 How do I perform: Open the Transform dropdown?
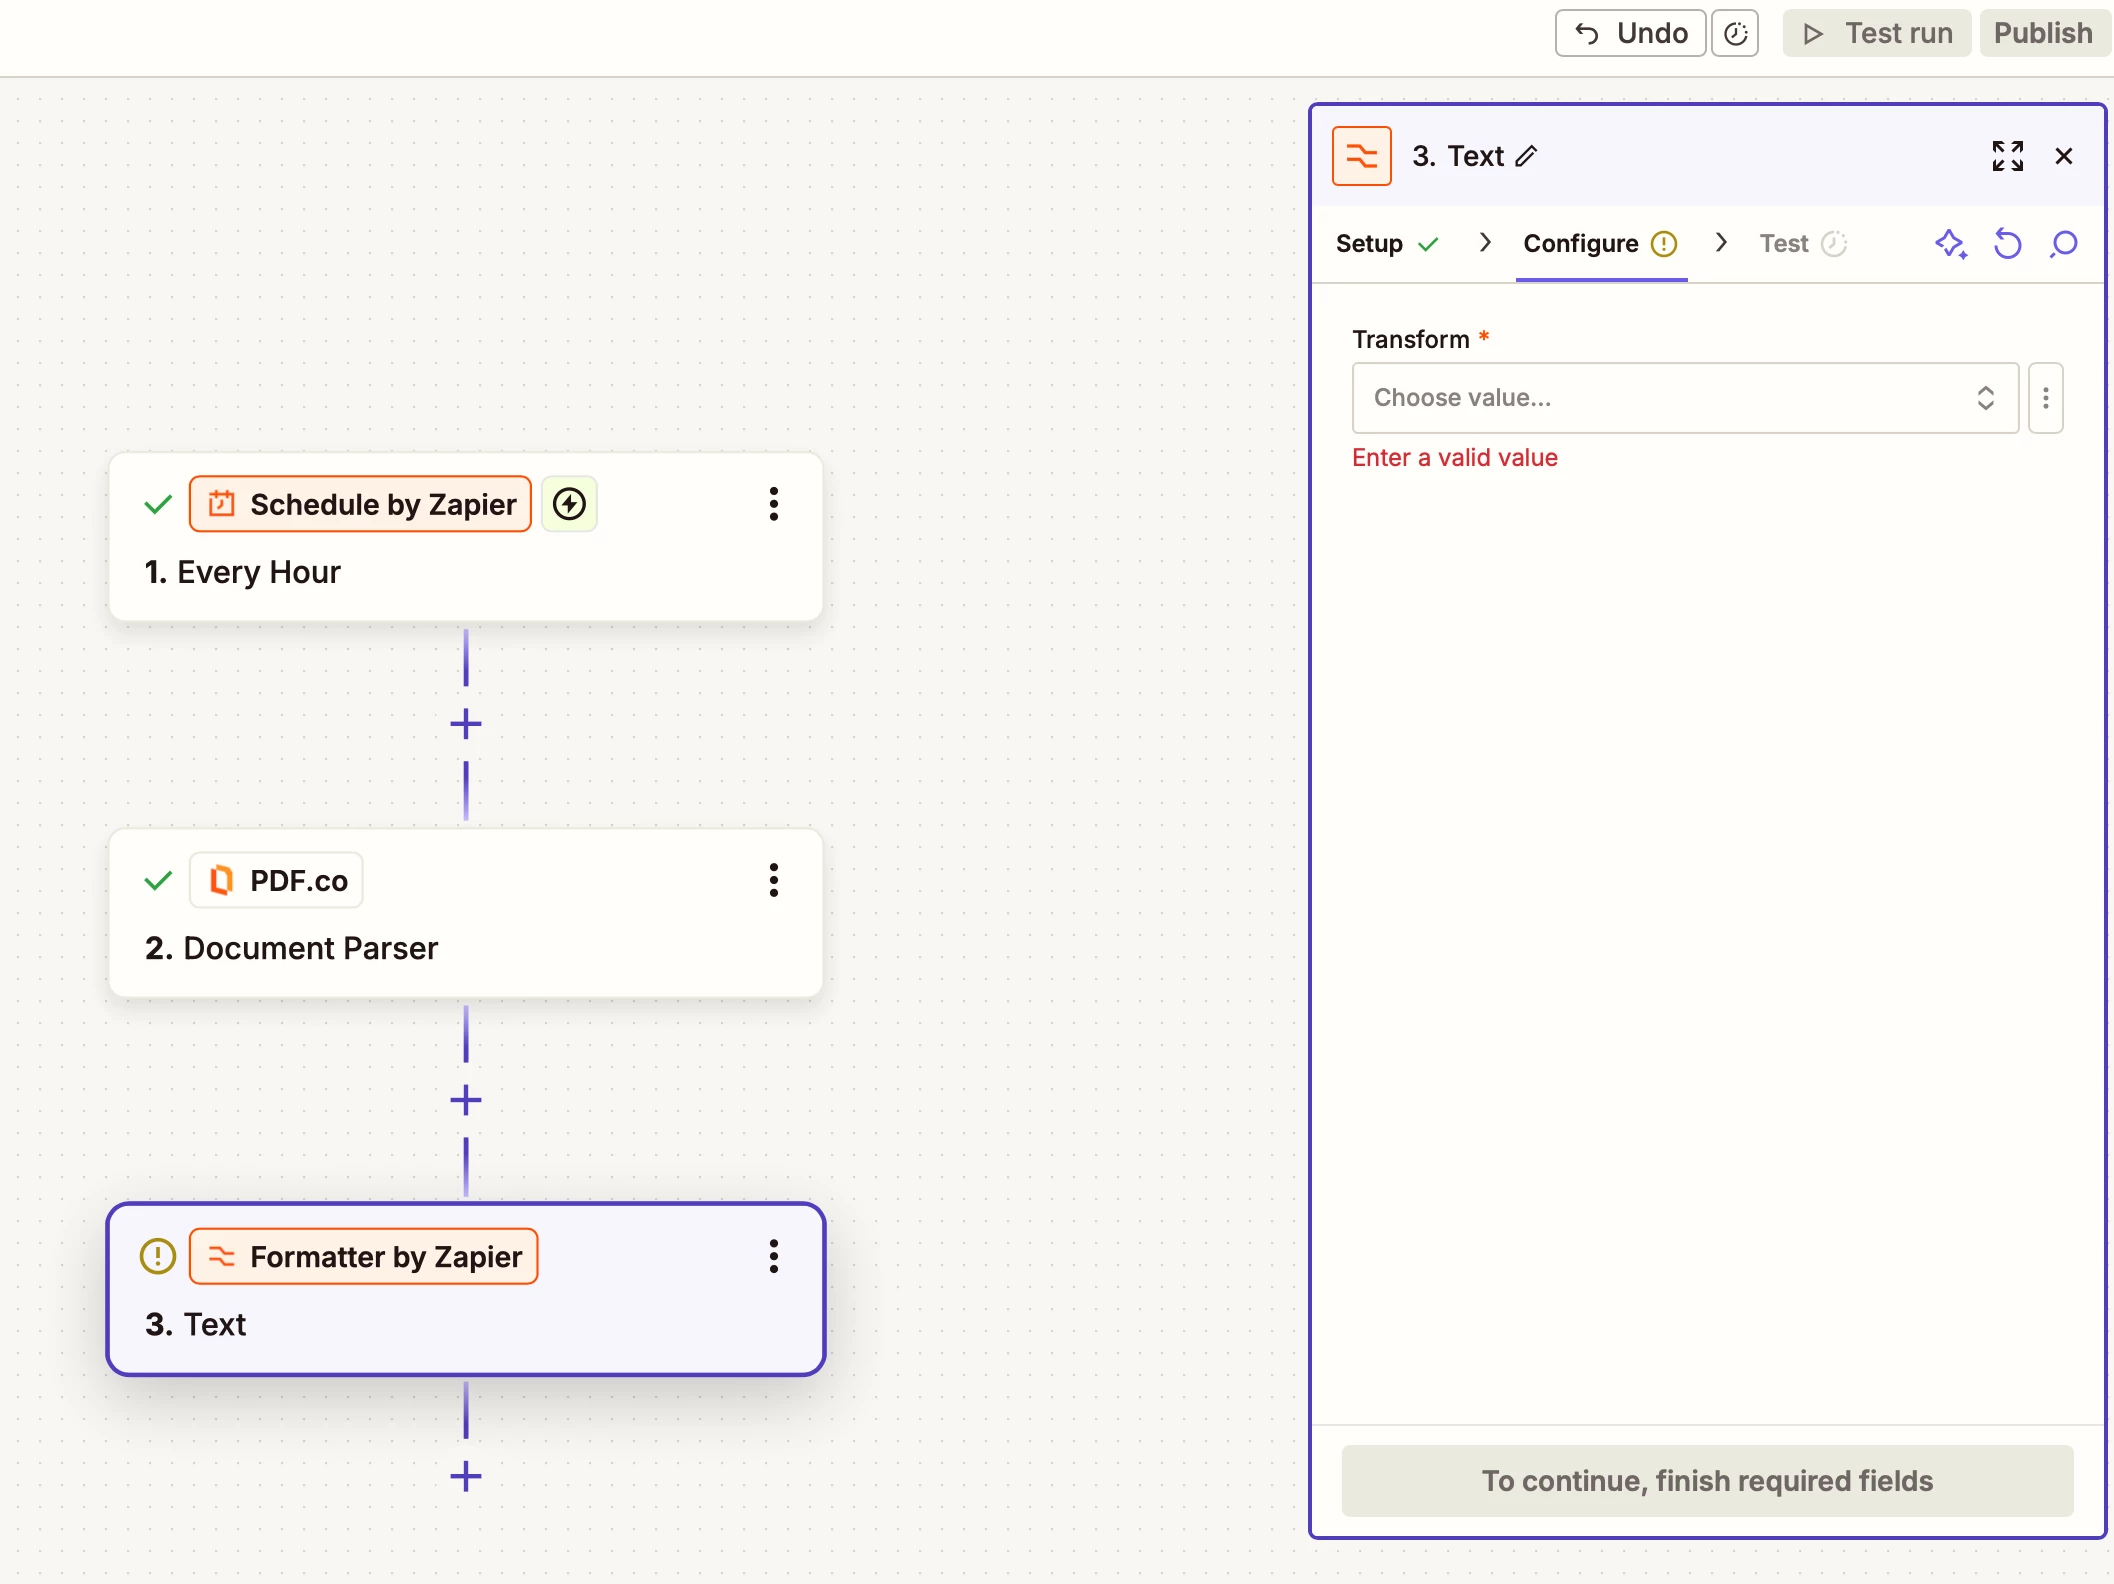click(1685, 398)
